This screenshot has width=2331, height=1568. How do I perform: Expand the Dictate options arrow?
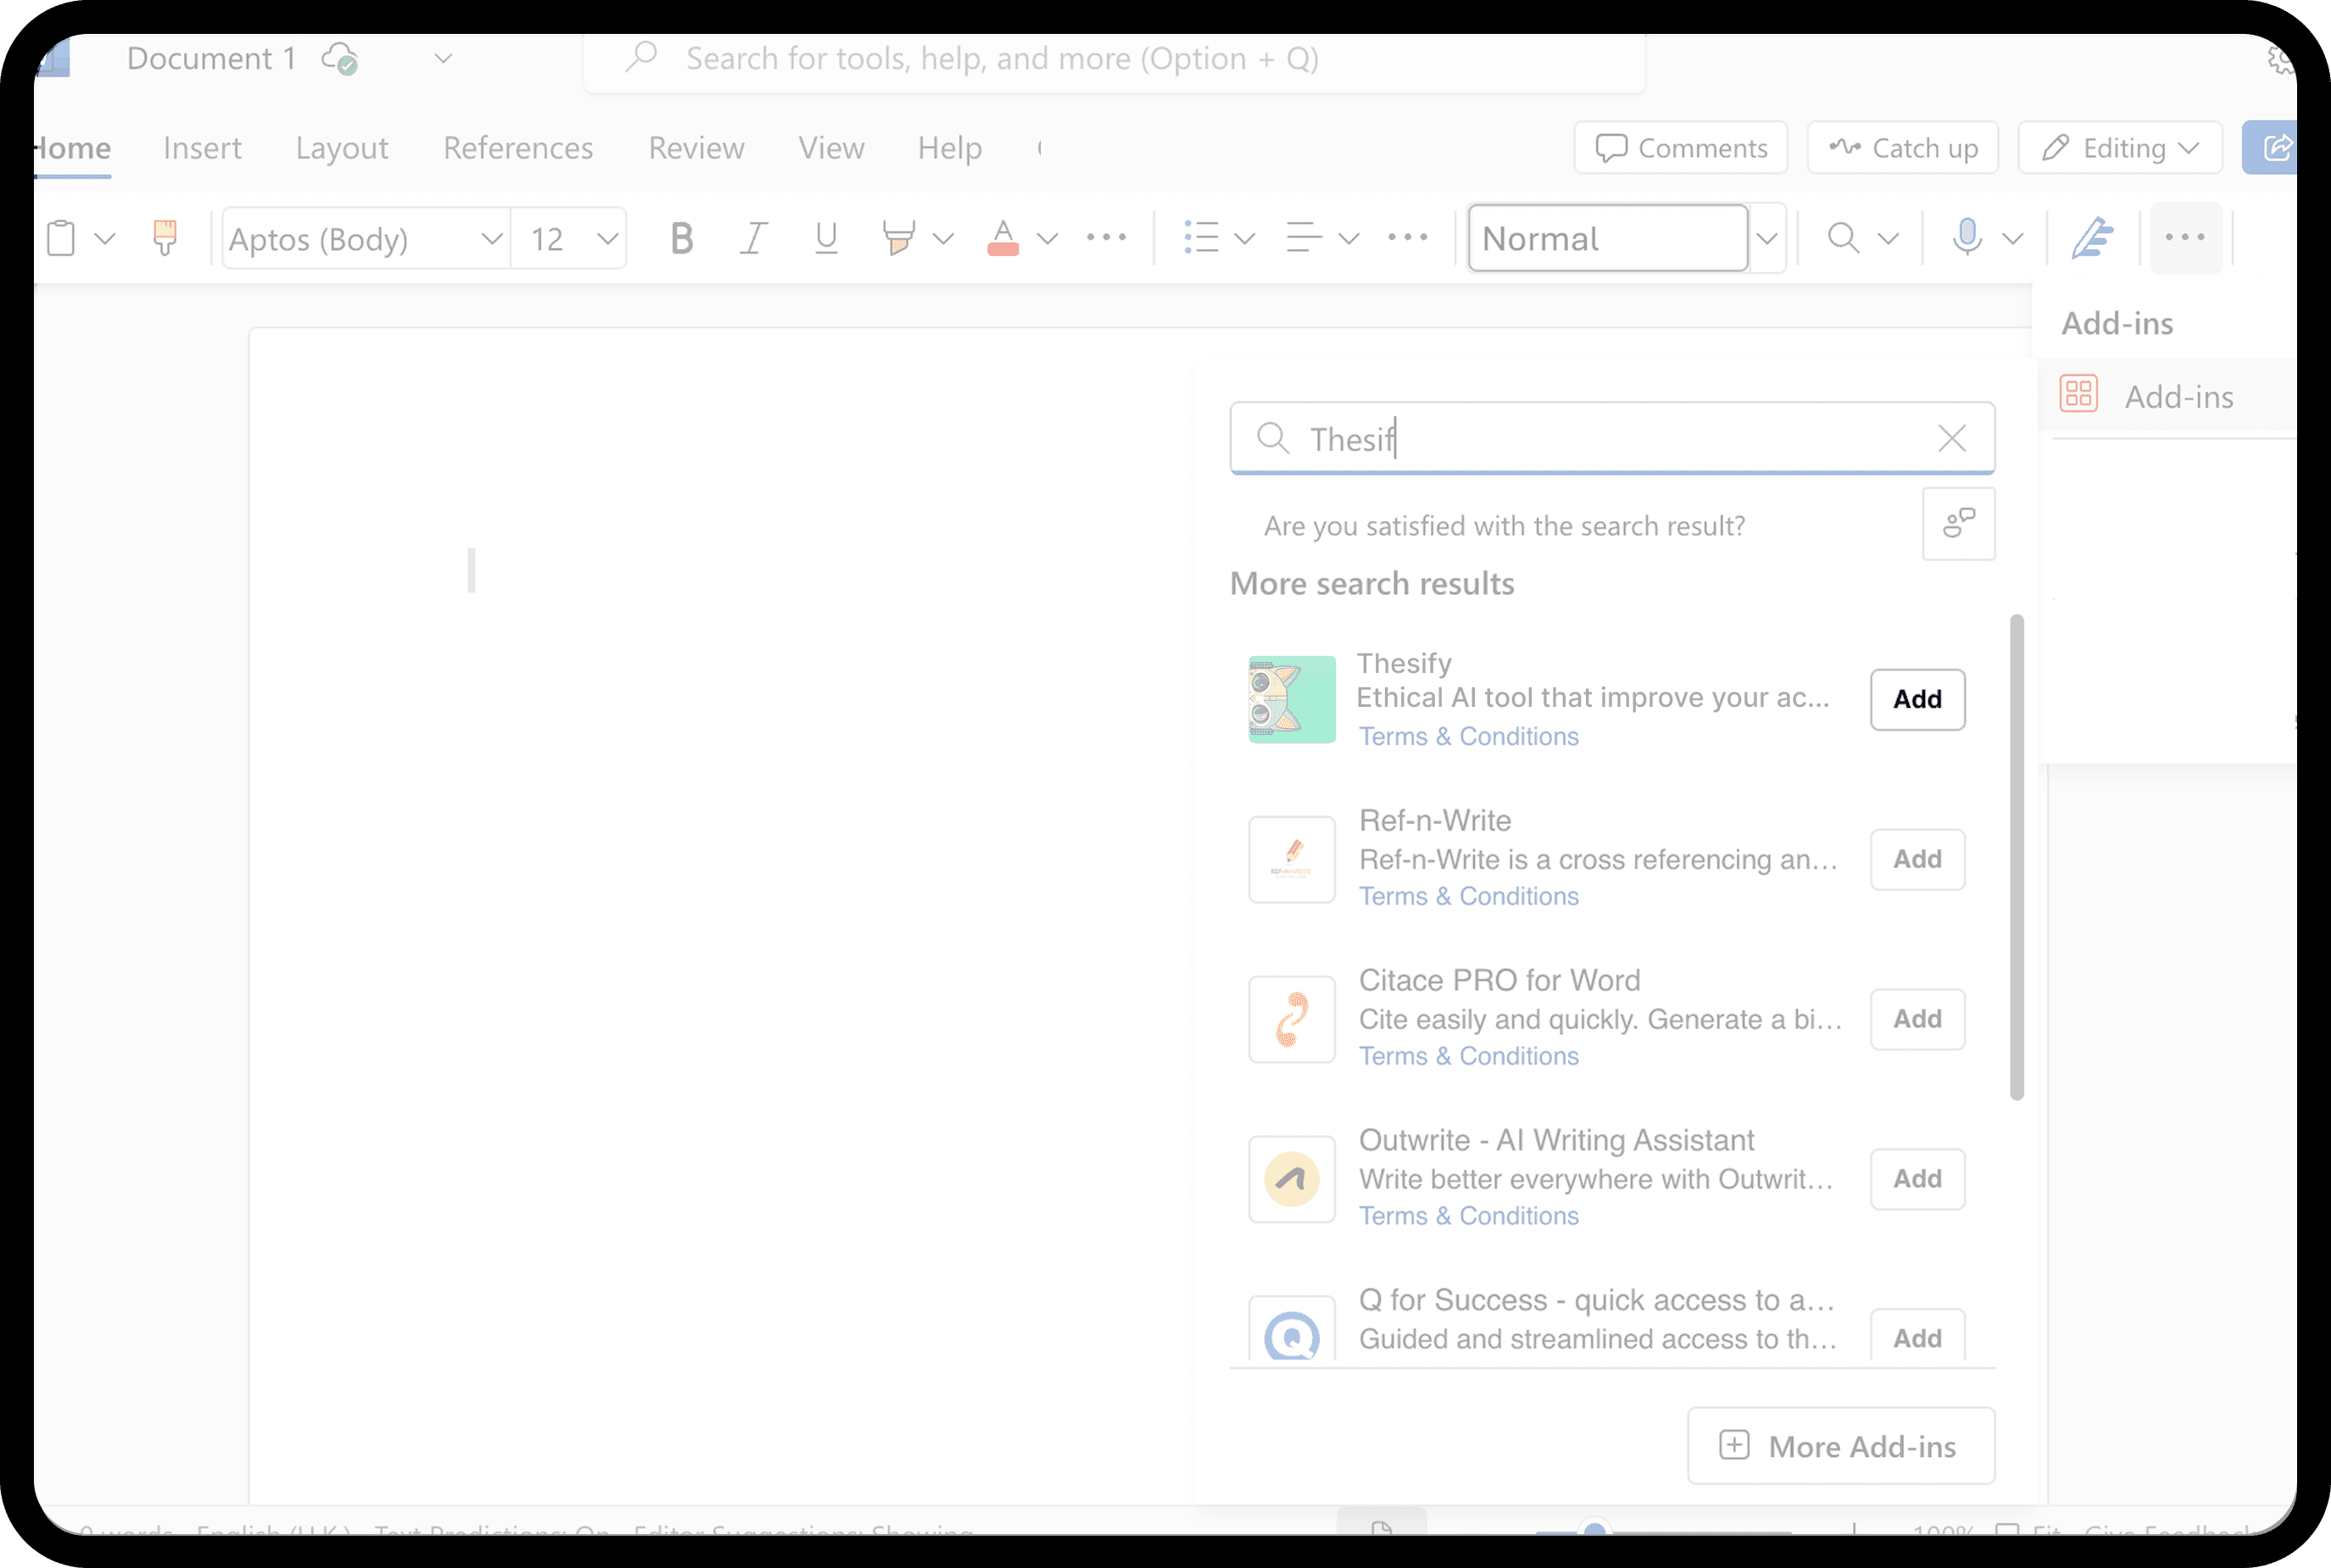click(2013, 238)
